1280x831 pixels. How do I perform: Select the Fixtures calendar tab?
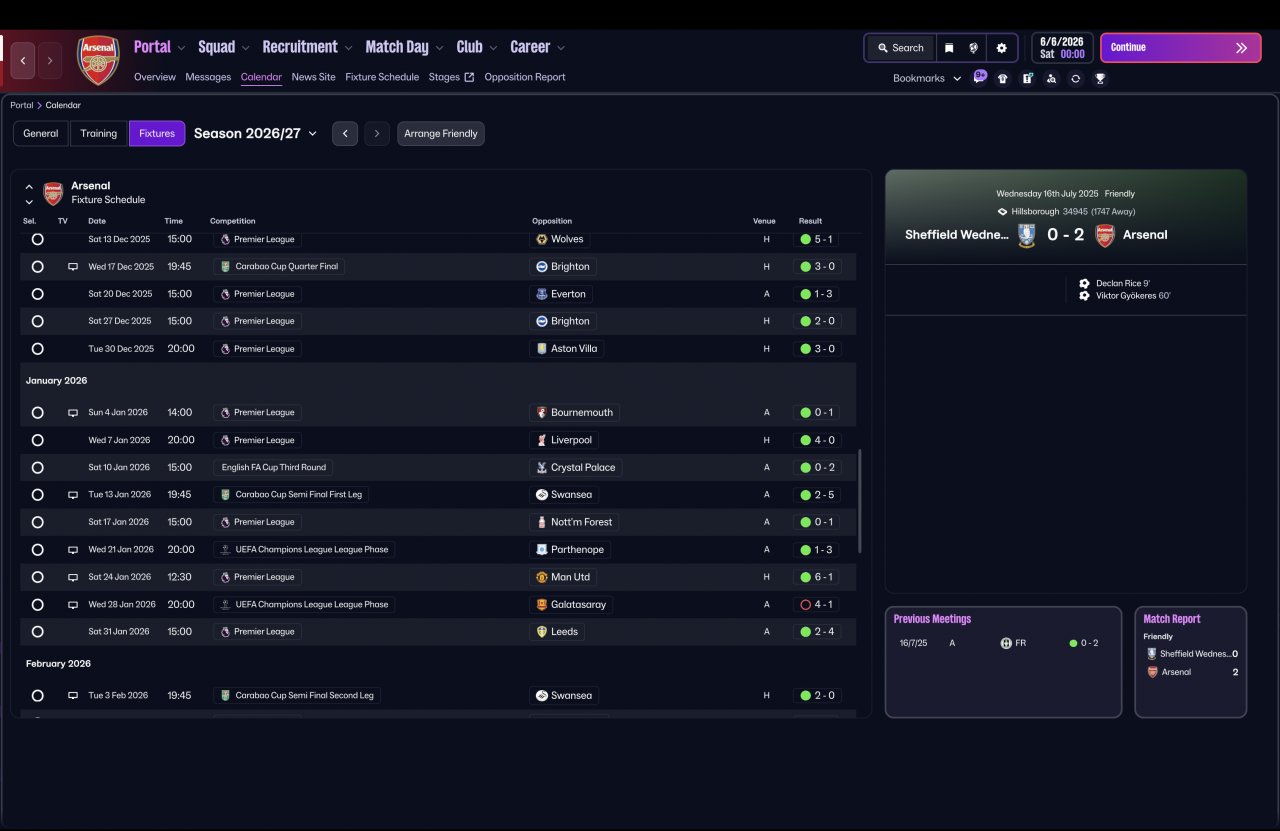157,133
